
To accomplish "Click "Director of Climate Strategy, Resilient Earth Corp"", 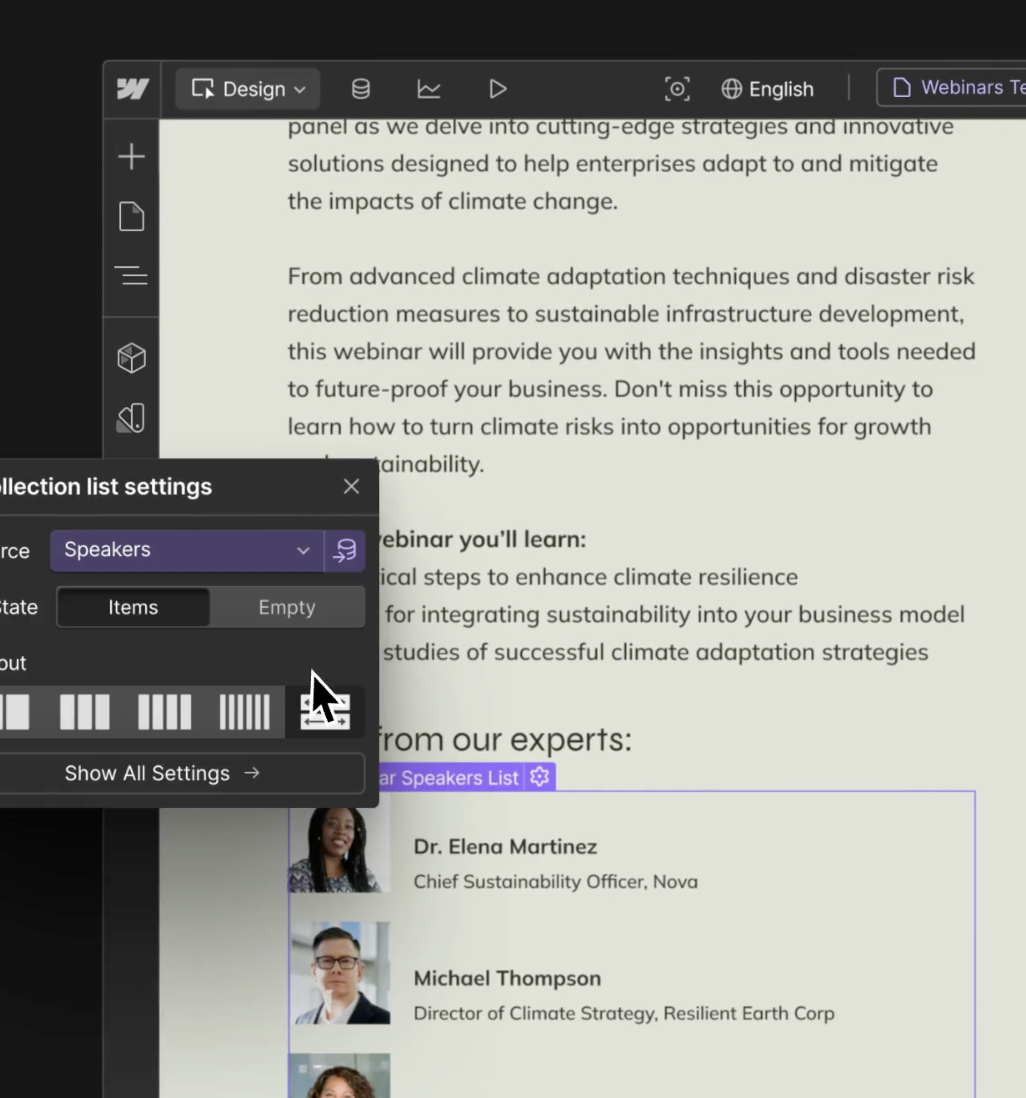I will (x=624, y=1013).
